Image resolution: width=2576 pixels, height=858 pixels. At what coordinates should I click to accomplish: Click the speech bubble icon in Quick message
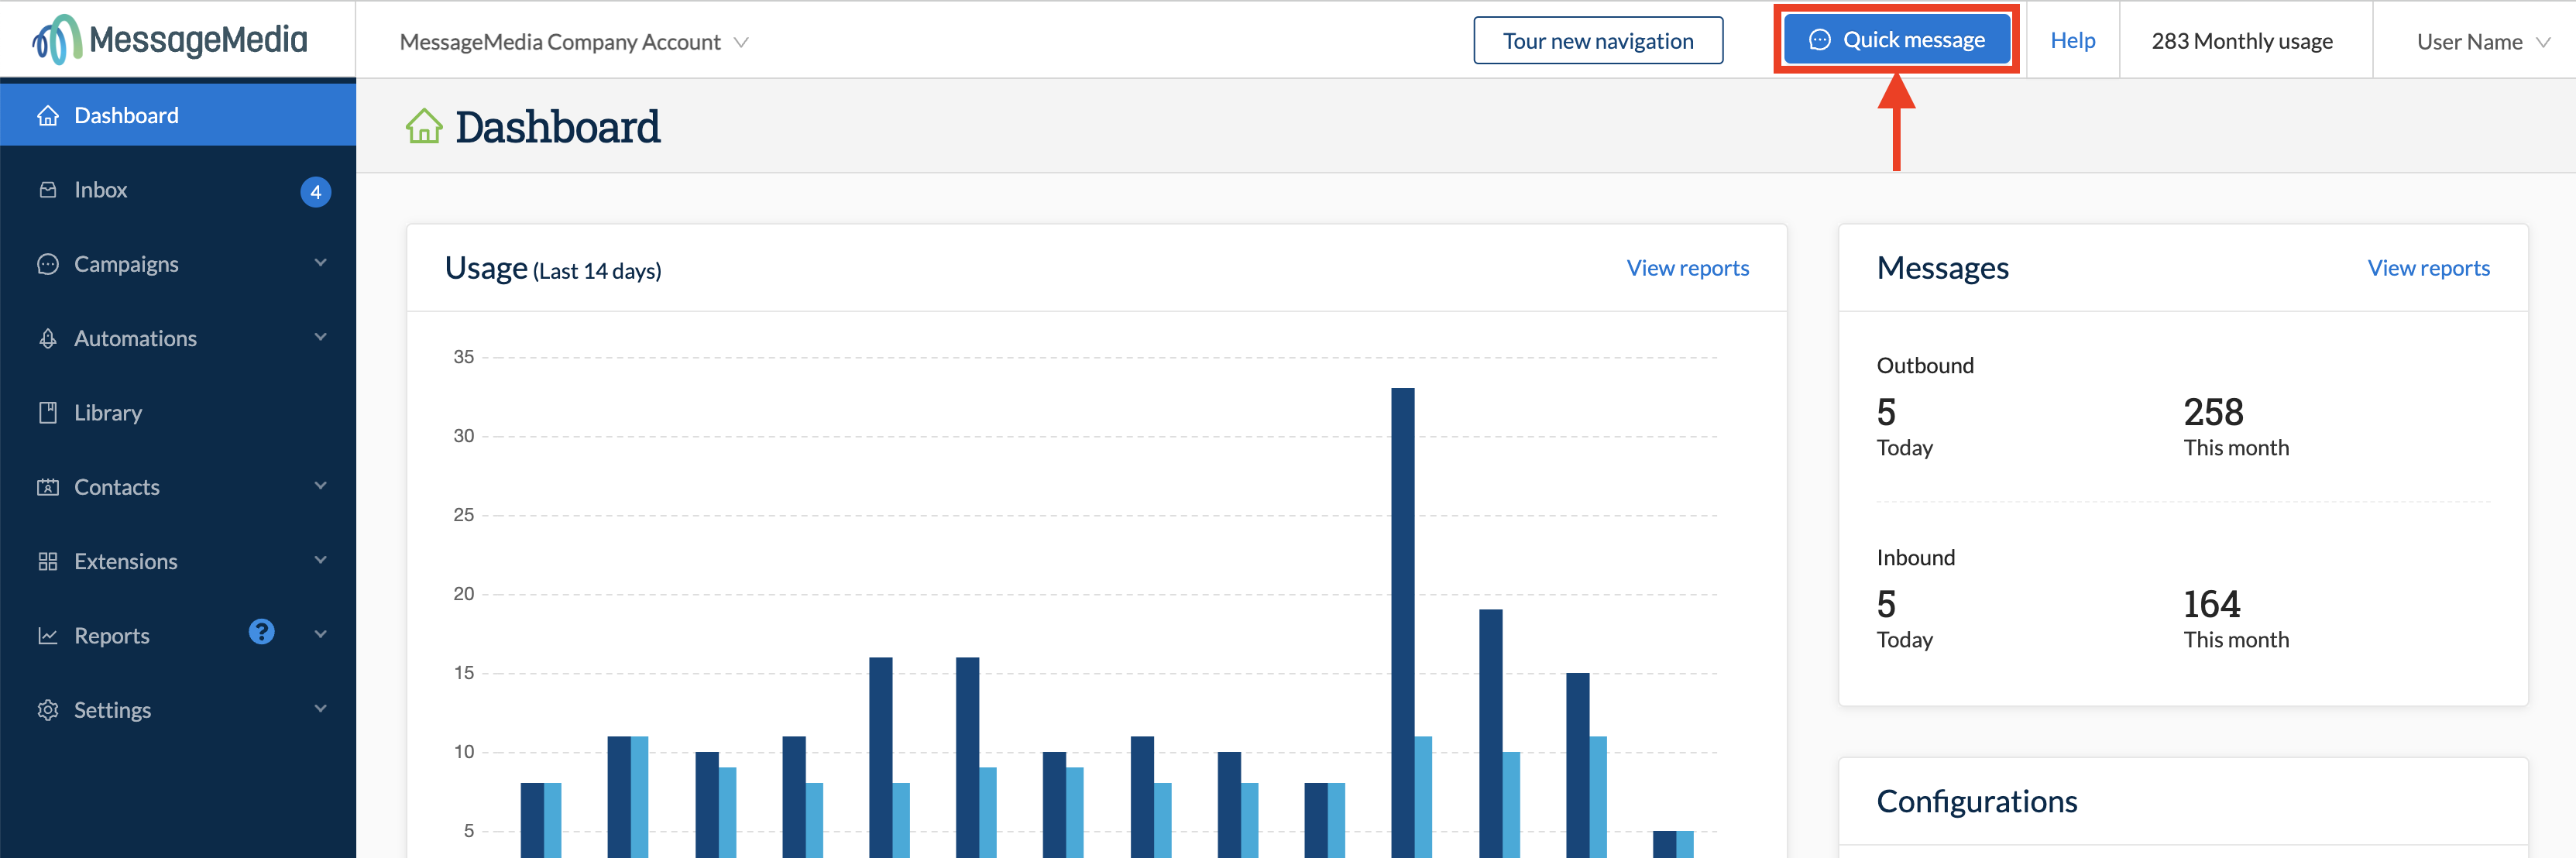pos(1820,40)
